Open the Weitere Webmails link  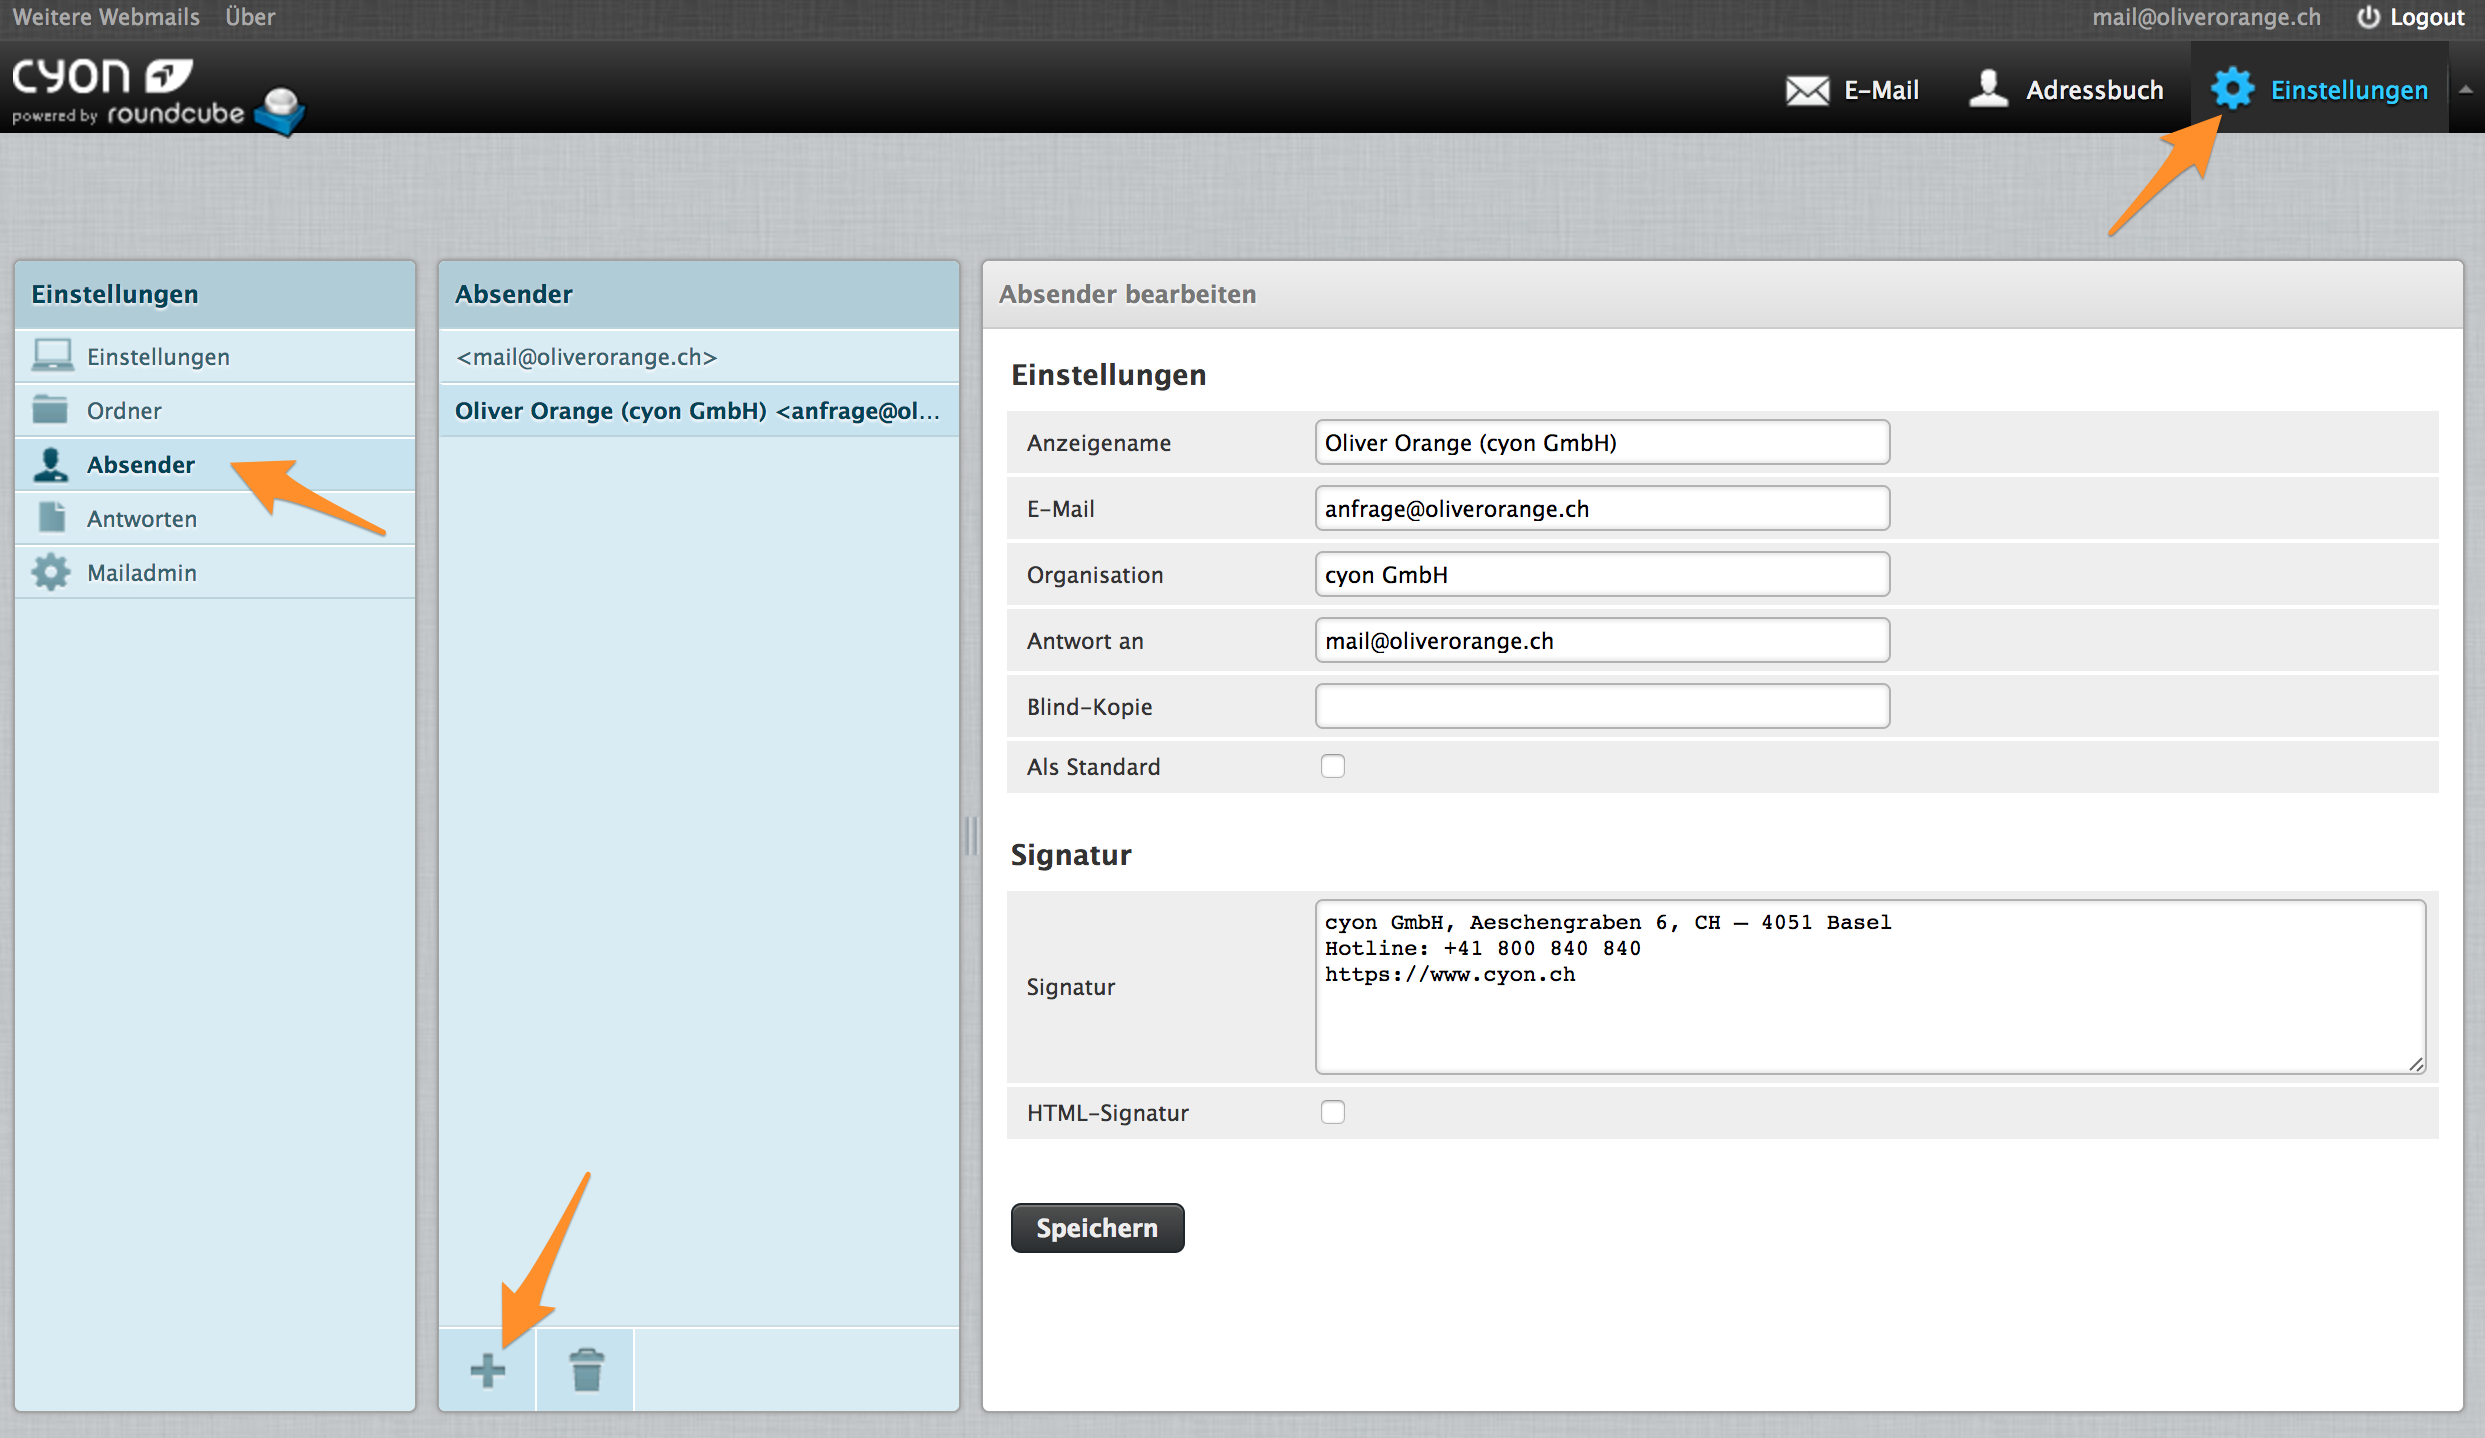point(106,16)
